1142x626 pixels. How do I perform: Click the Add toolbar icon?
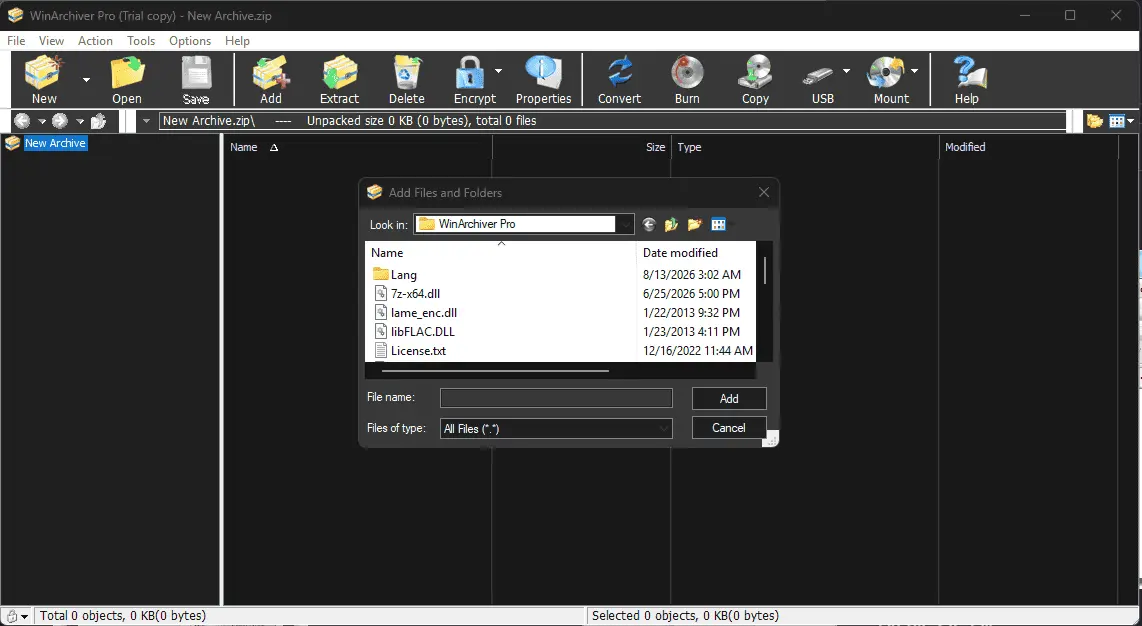pos(271,79)
